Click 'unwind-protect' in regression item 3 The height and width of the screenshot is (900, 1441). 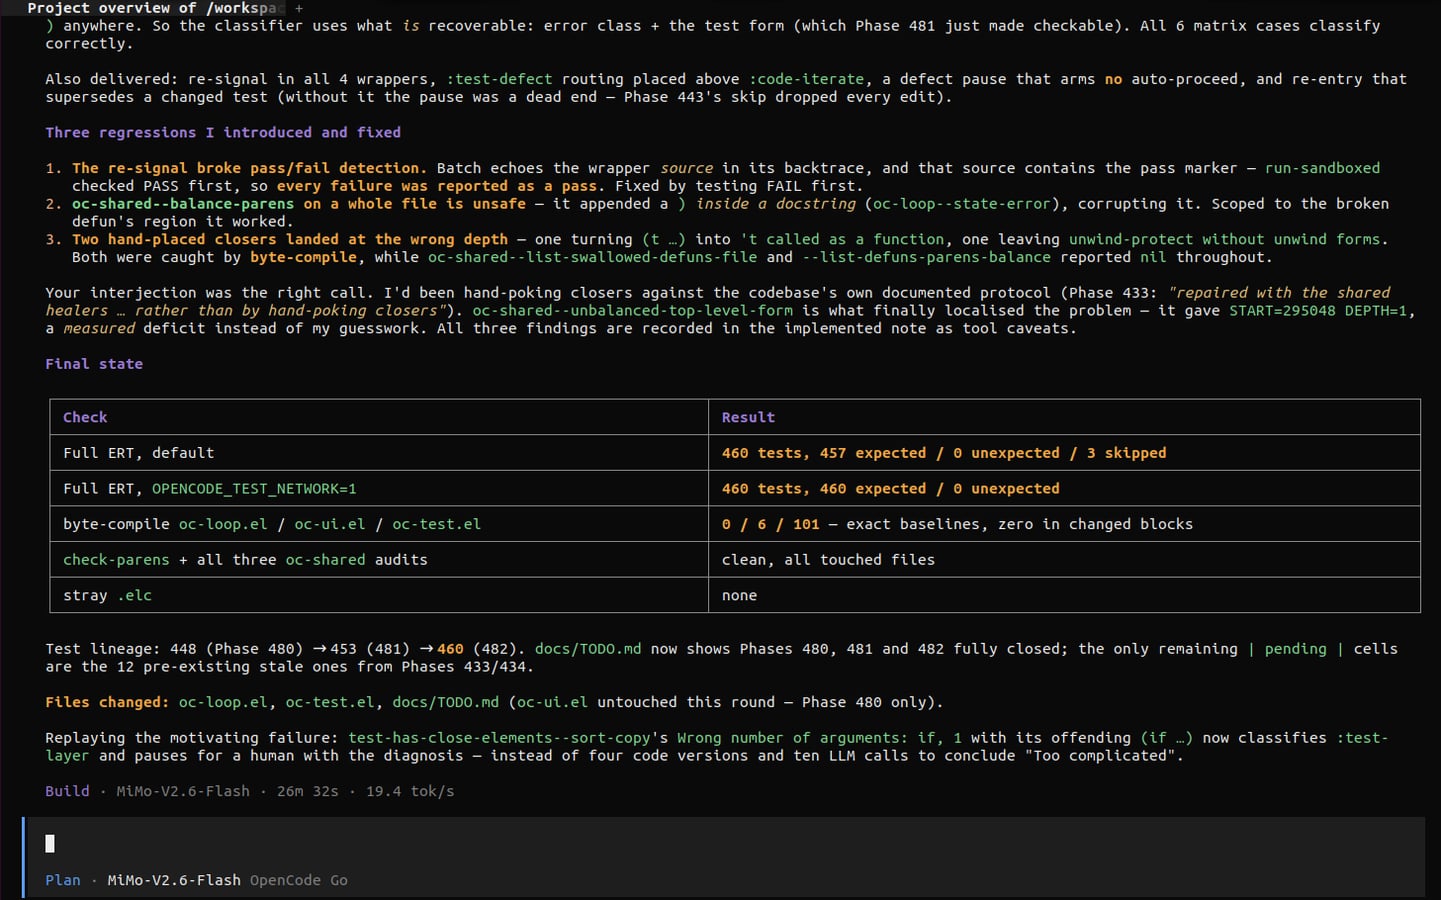point(1131,239)
